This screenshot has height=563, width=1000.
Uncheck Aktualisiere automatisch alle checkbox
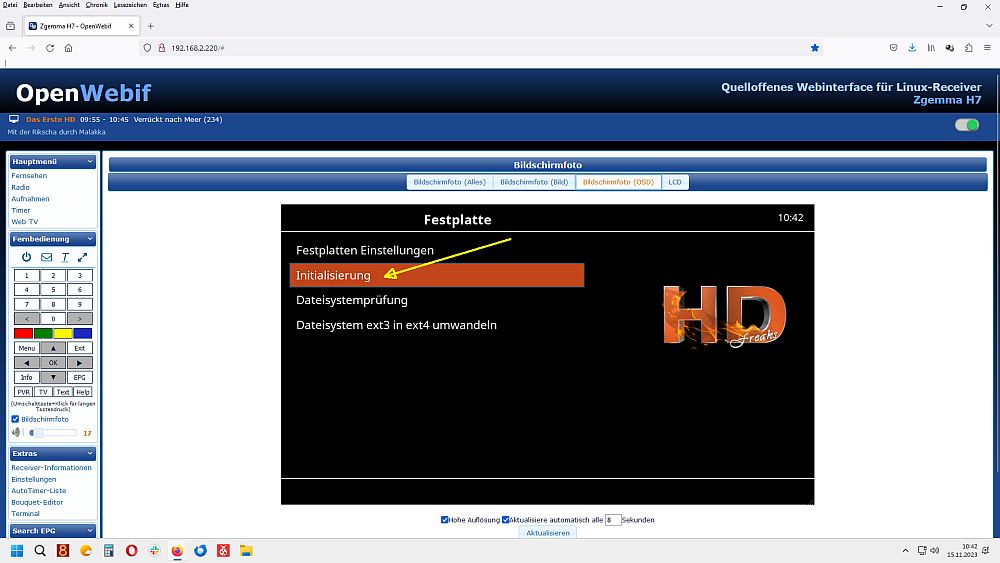tap(506, 520)
